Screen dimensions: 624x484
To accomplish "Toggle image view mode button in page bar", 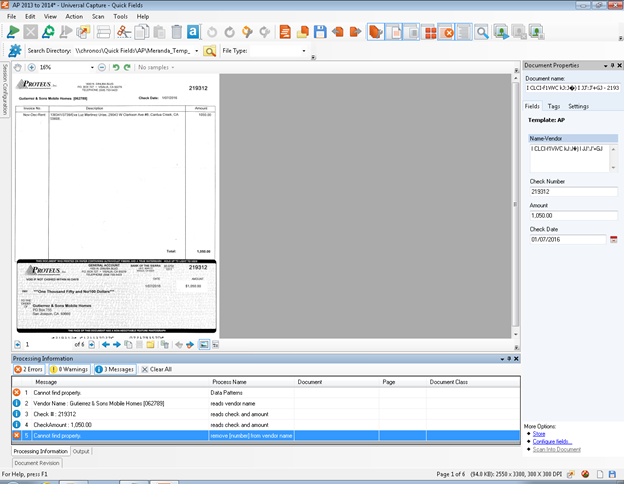I will tap(204, 345).
